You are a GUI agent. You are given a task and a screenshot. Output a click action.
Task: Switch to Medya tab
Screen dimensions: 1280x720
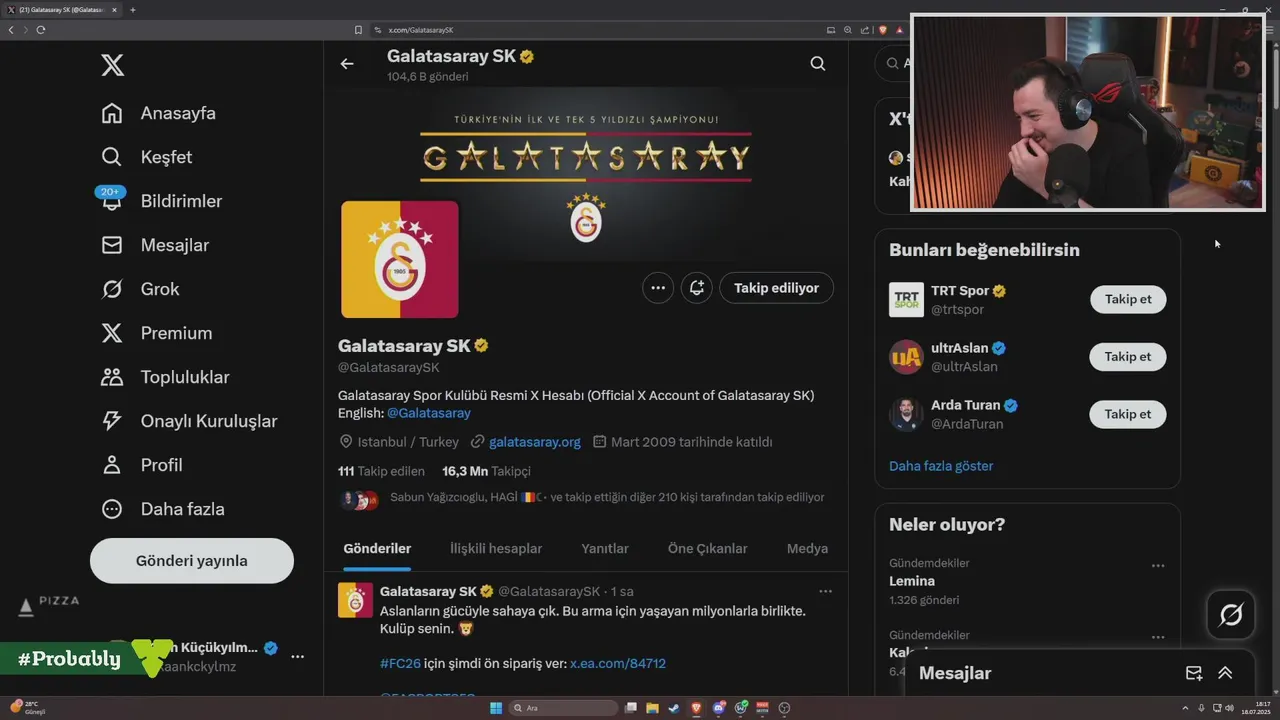tap(807, 549)
